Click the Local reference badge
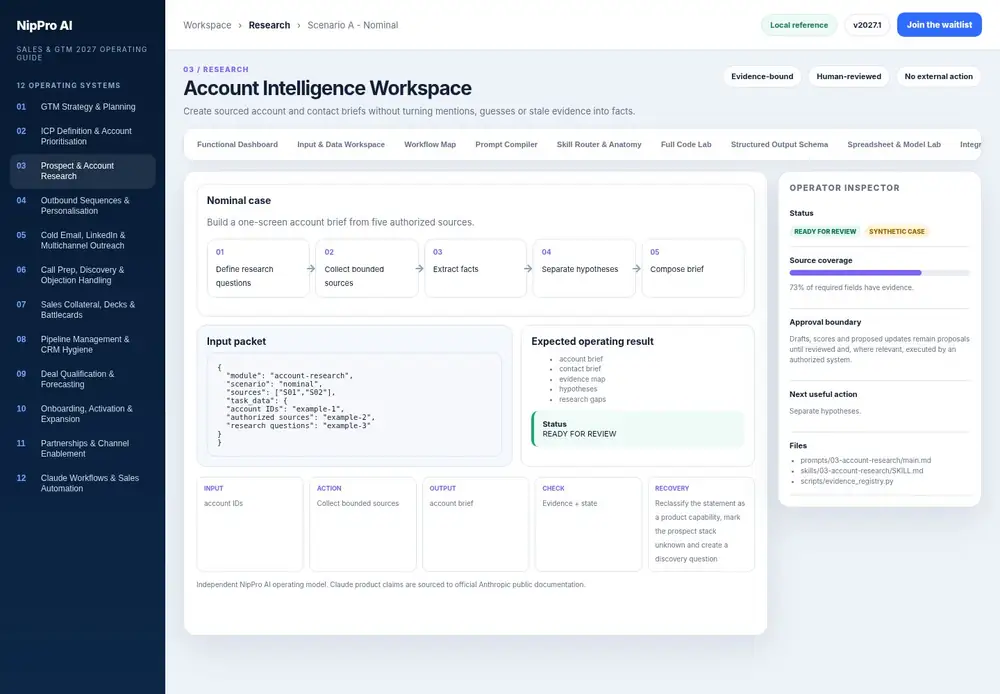This screenshot has height=694, width=1000. coord(798,25)
